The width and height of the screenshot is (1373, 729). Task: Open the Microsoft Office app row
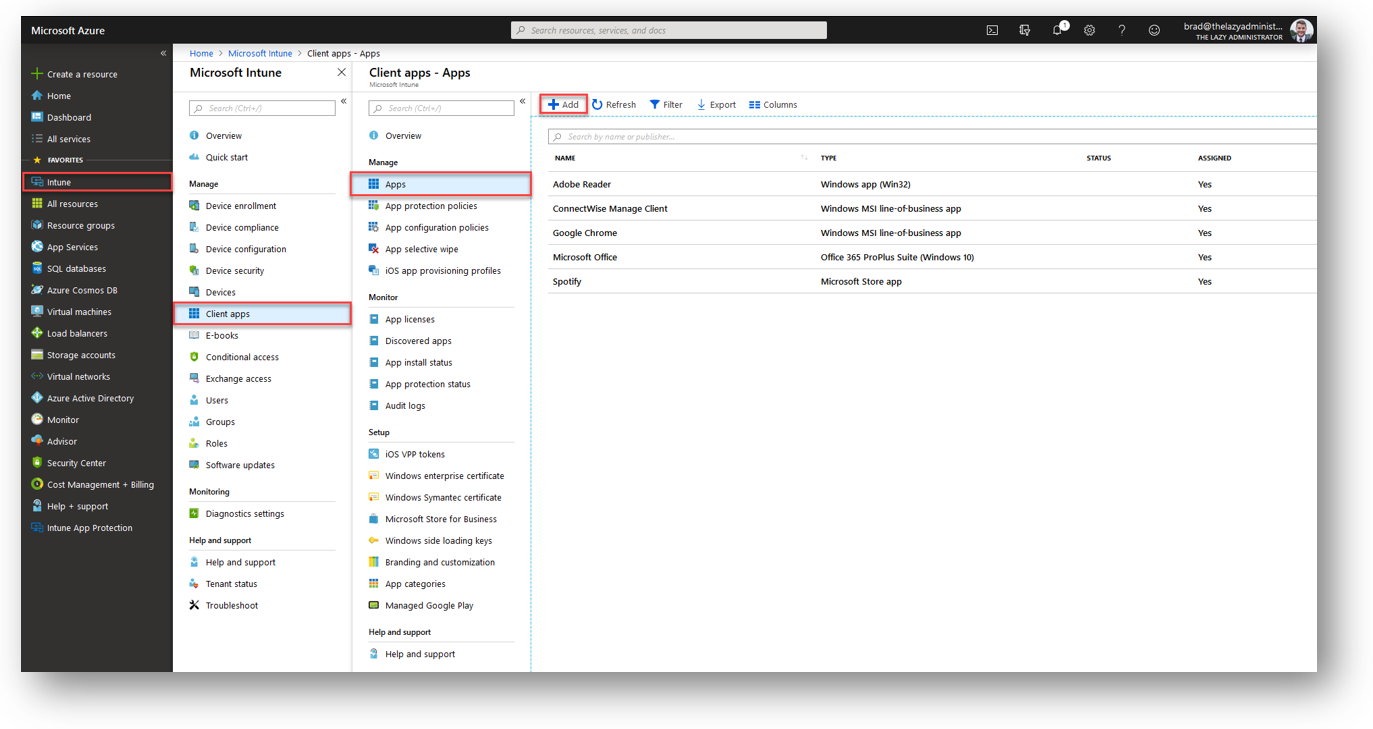point(932,257)
